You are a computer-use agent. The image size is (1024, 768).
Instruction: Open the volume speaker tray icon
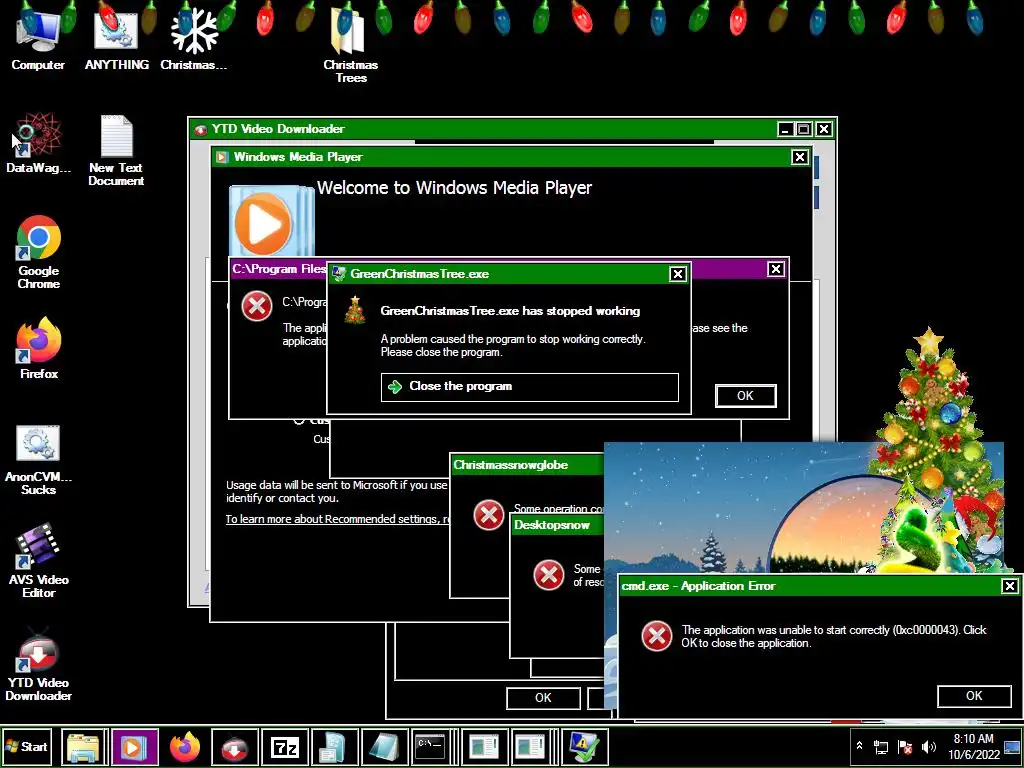(x=928, y=747)
